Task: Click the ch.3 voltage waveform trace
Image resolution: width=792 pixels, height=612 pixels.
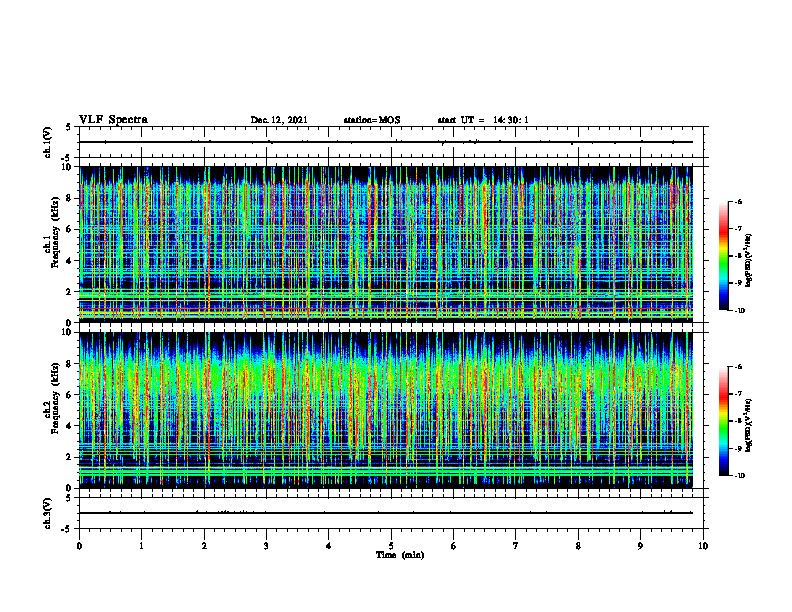Action: (x=386, y=513)
